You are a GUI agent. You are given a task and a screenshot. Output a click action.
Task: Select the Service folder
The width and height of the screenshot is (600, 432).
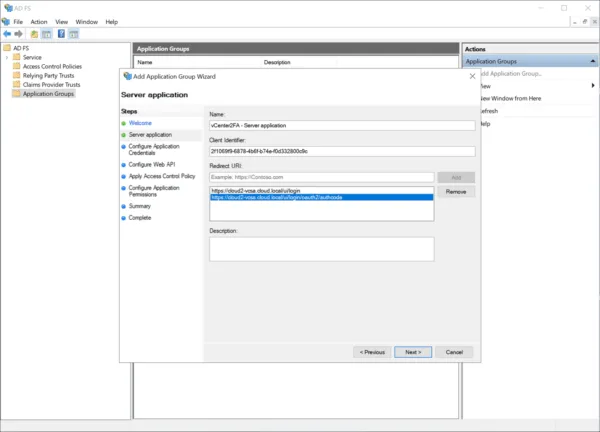(x=32, y=57)
